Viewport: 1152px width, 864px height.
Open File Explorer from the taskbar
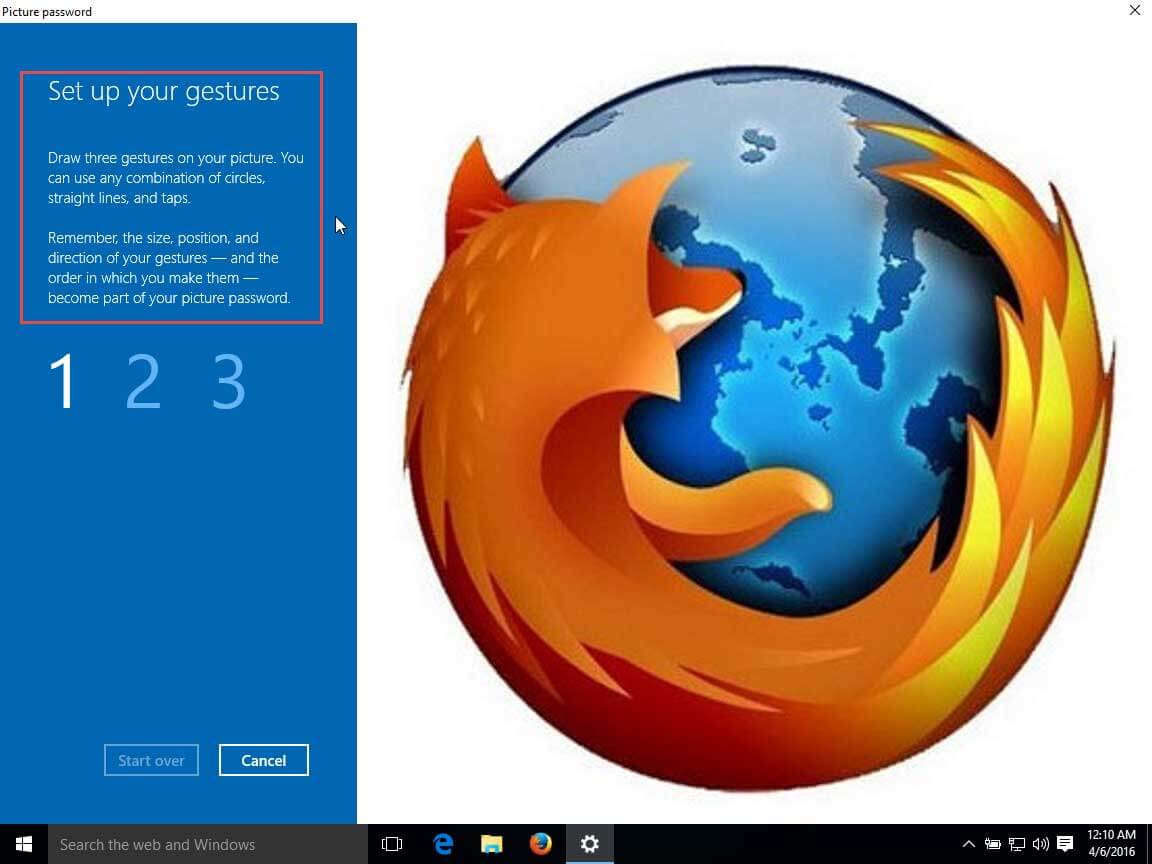(x=492, y=844)
